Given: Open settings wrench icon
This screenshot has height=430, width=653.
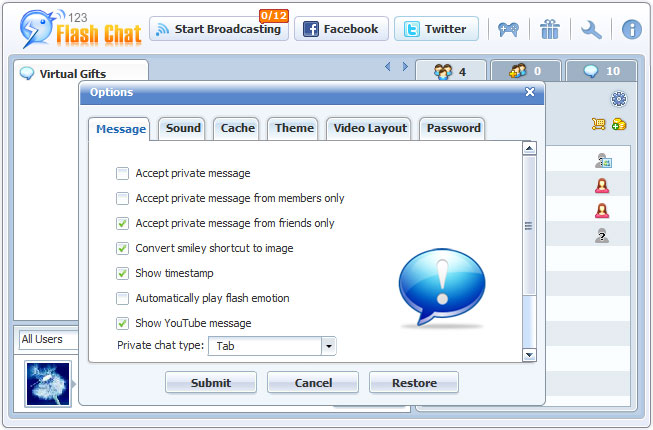Looking at the screenshot, I should pyautogui.click(x=591, y=29).
